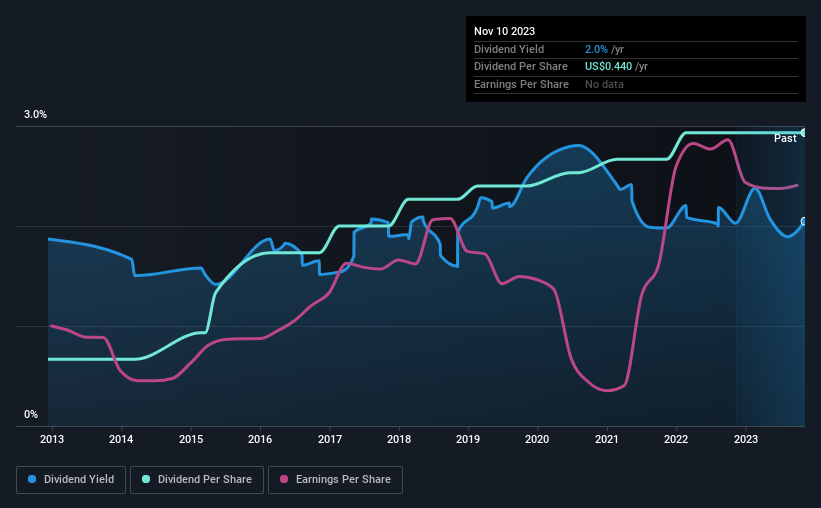Click the Dividend Per Share tooltip row label

click(x=521, y=67)
